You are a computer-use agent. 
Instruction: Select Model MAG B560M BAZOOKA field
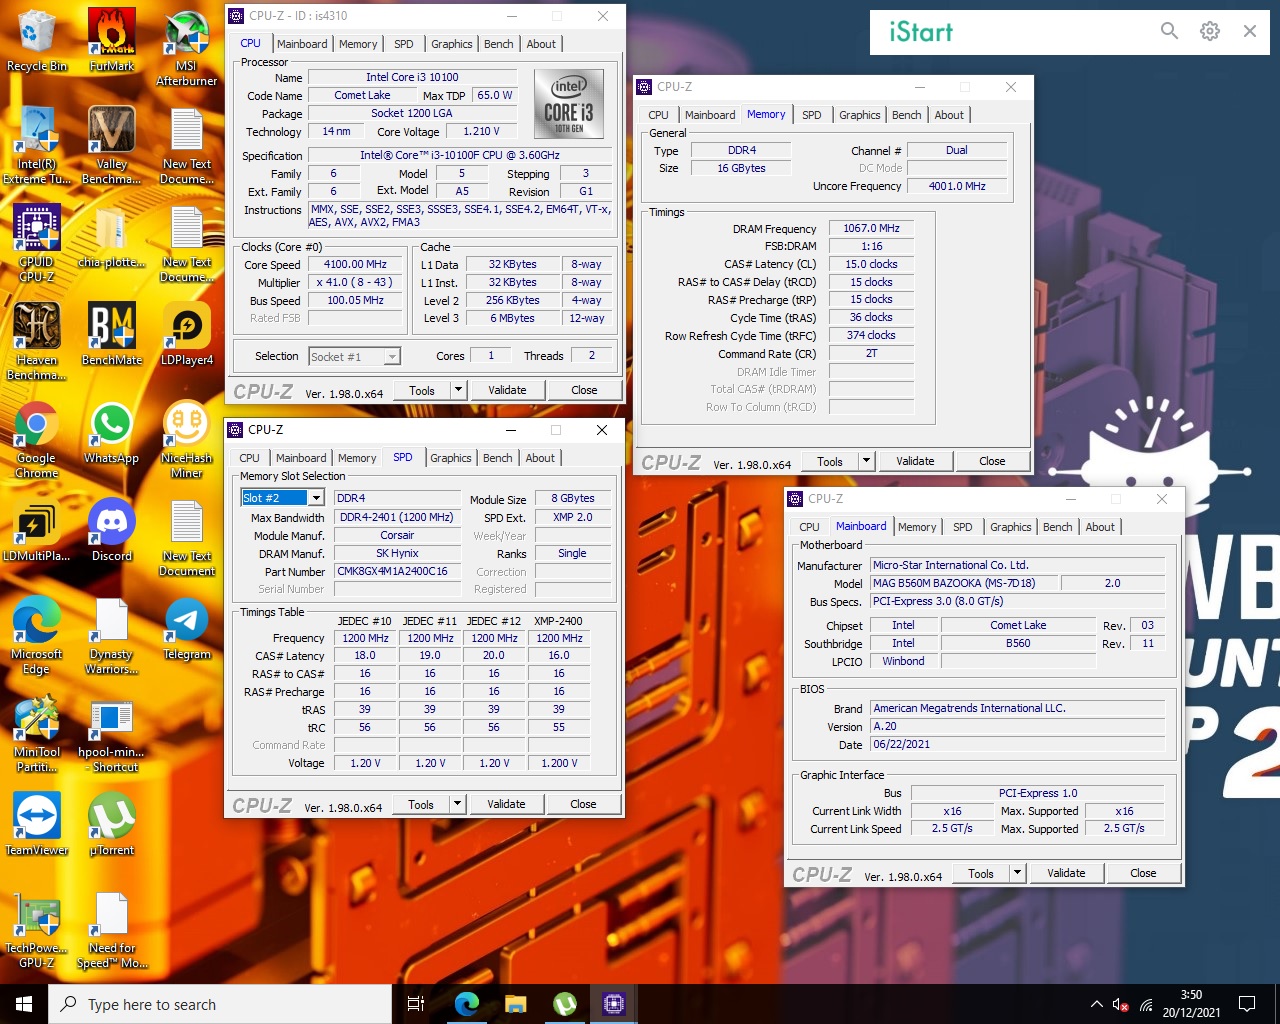[963, 583]
